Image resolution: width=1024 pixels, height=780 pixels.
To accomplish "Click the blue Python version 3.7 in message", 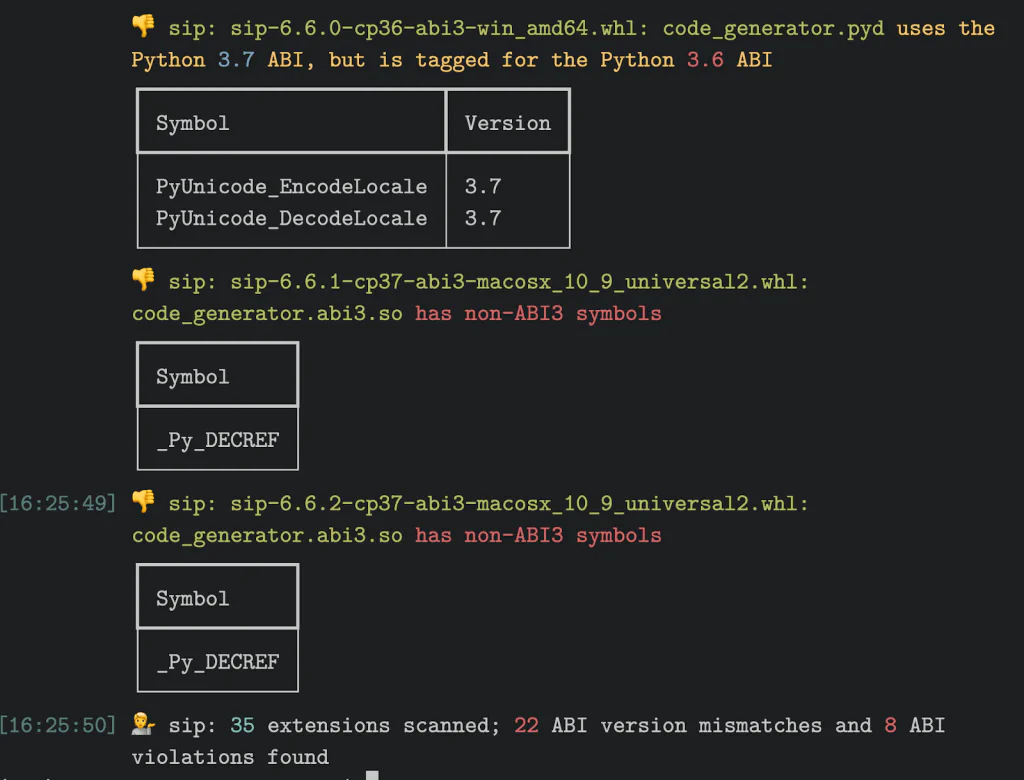I will (236, 60).
